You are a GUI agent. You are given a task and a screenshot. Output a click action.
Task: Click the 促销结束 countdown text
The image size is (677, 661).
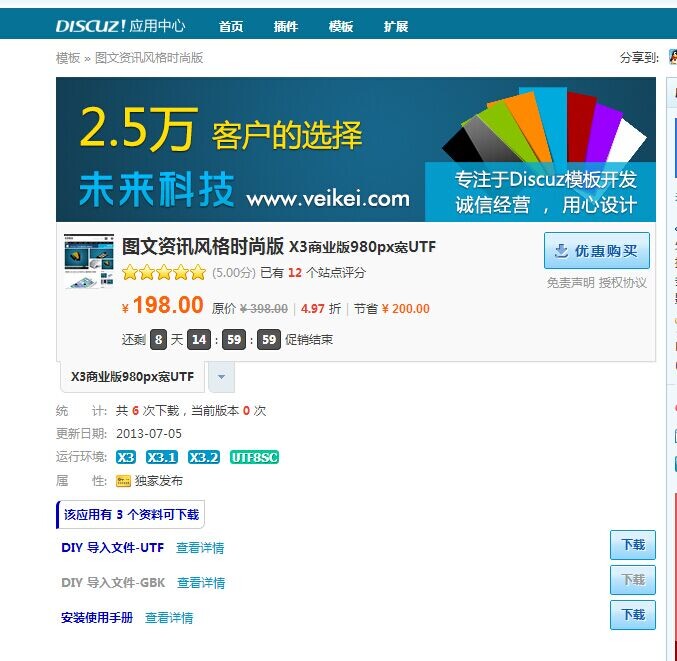pos(309,340)
